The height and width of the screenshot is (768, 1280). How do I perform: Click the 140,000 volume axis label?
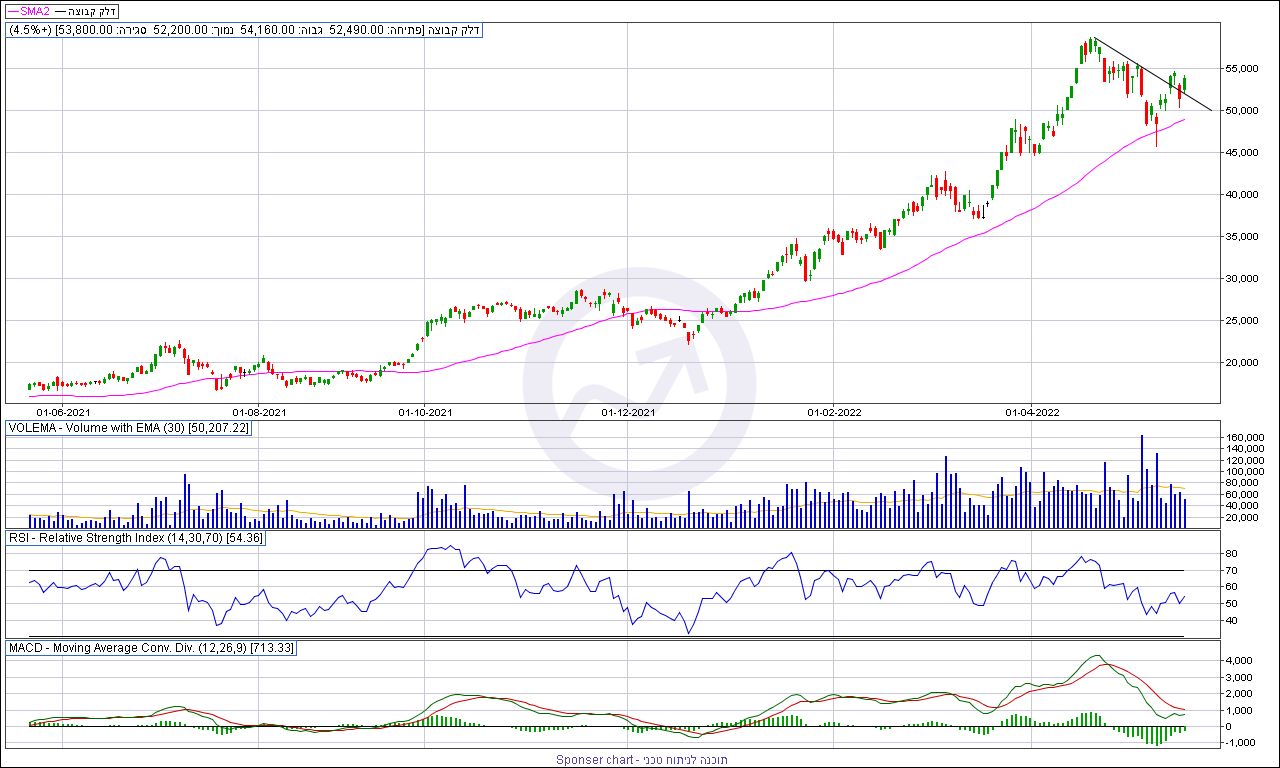coord(1246,449)
